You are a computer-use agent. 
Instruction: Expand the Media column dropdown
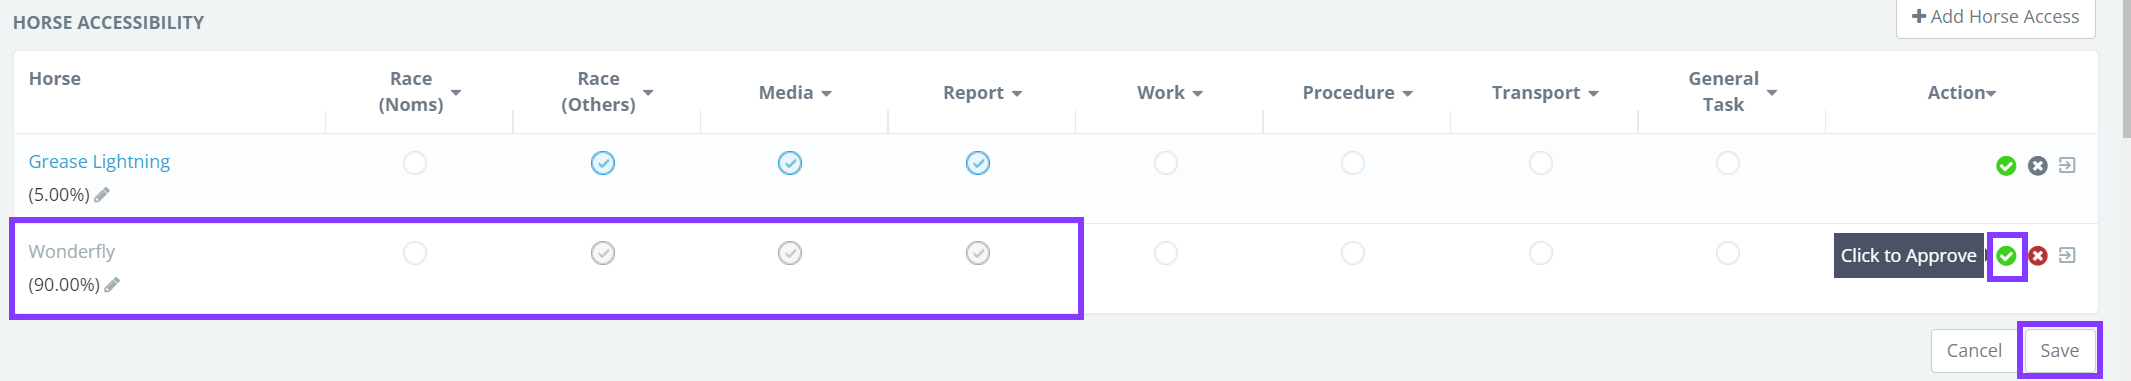click(826, 93)
